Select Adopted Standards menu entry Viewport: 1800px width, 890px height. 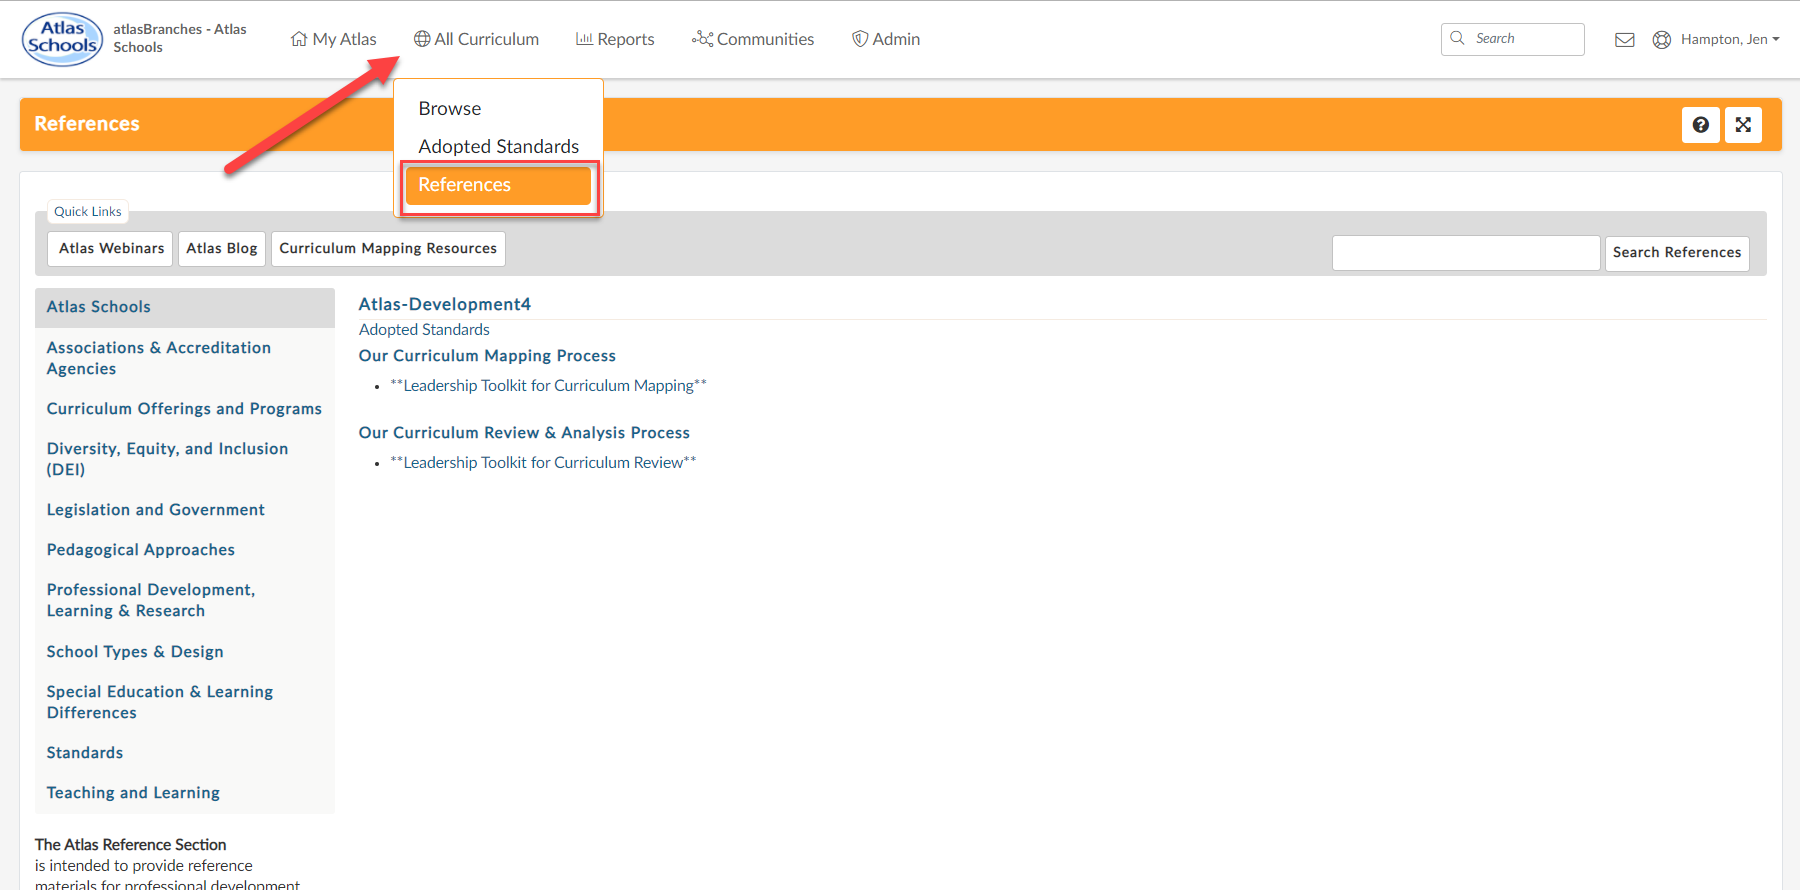pos(498,146)
